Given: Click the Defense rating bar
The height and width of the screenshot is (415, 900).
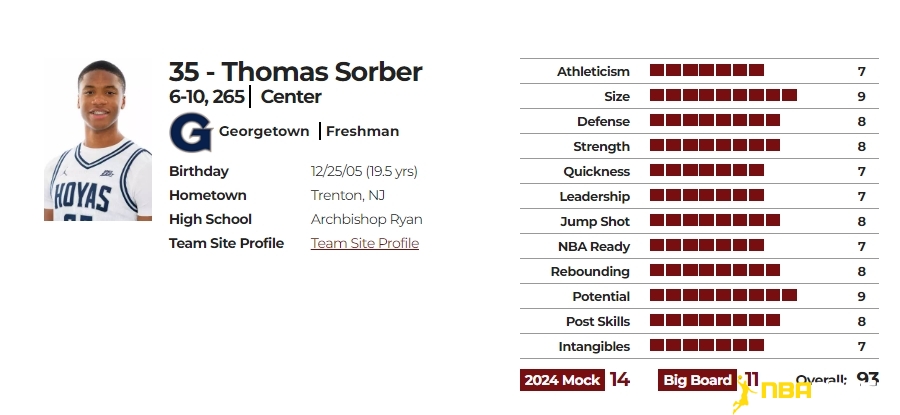Looking at the screenshot, I should point(715,121).
